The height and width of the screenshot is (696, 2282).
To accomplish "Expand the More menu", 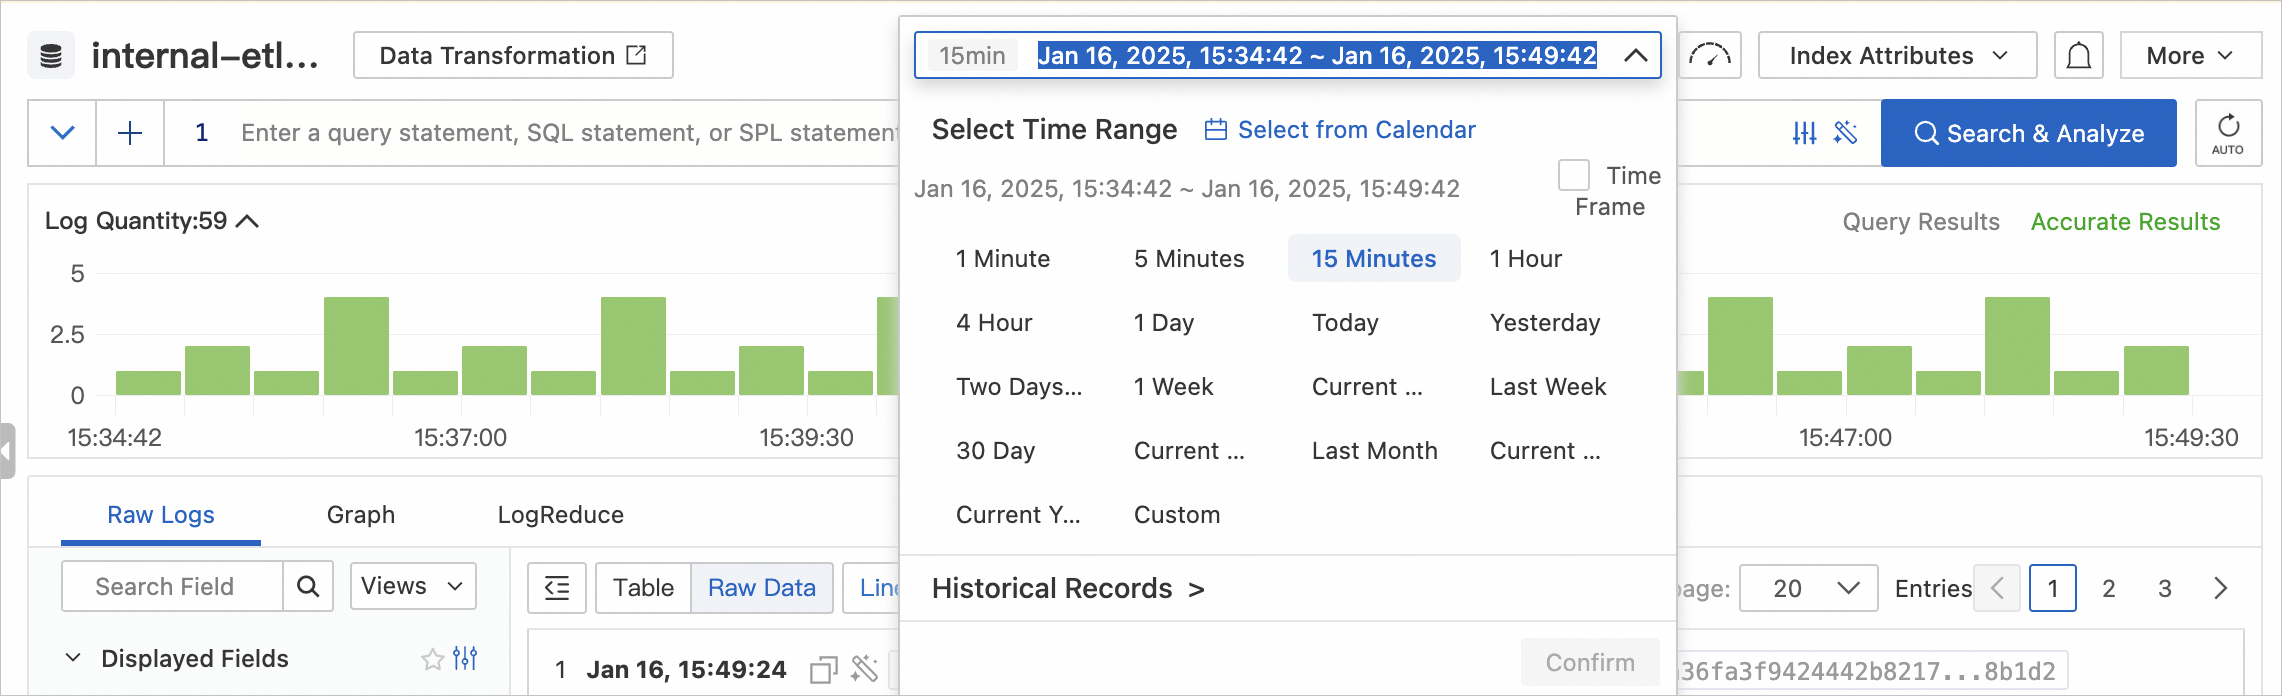I will pos(2189,56).
